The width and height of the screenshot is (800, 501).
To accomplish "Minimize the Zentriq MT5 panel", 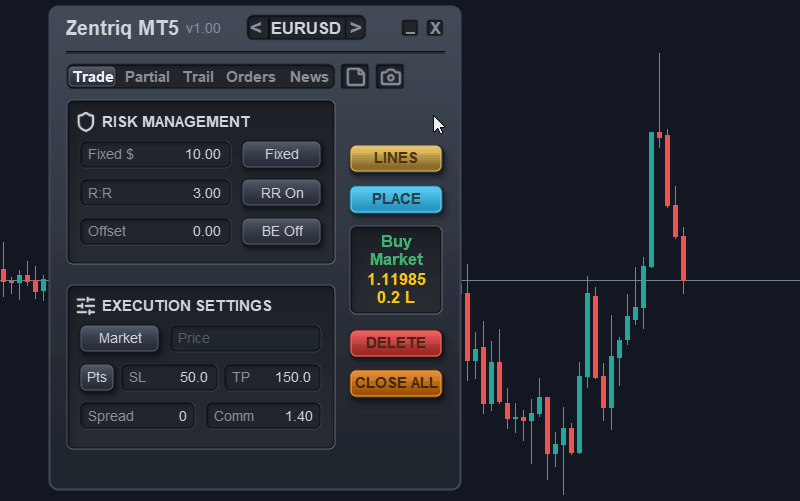I will pos(410,28).
